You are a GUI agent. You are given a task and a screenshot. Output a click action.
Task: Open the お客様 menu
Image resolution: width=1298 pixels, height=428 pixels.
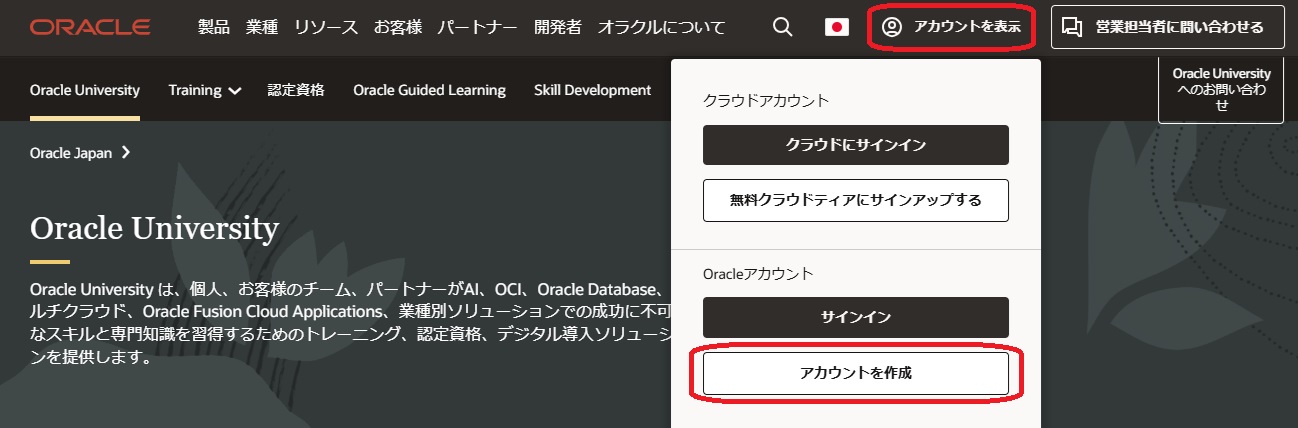coord(398,27)
